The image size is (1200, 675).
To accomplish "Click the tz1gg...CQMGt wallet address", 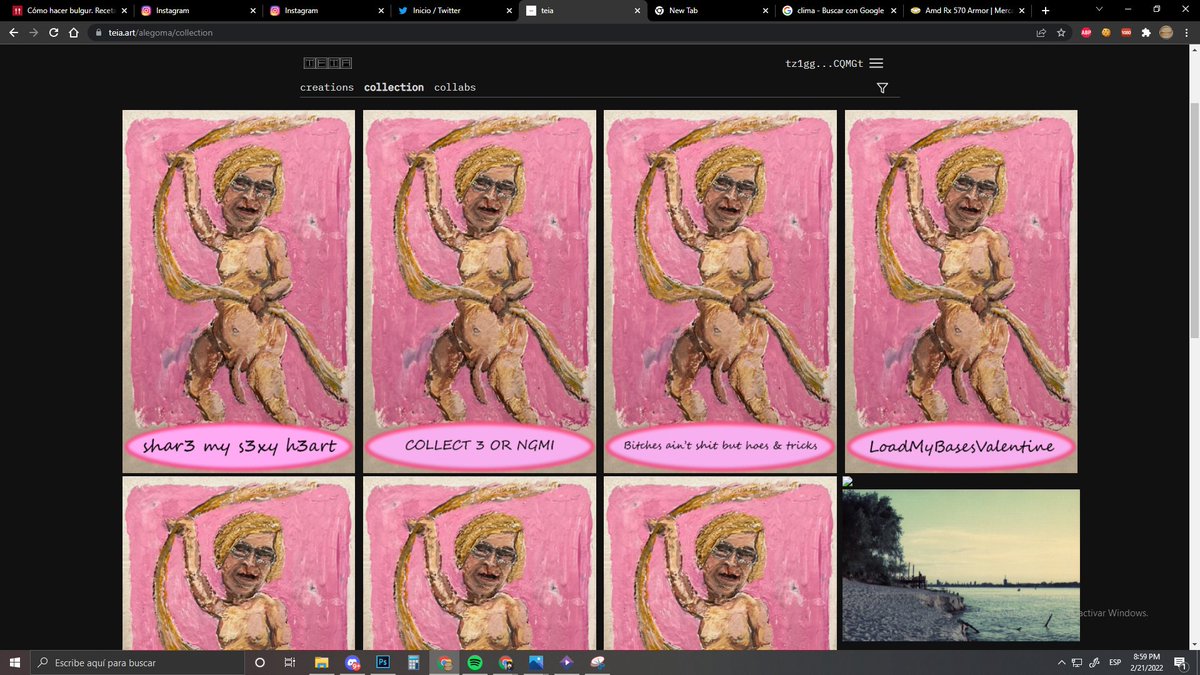I will coord(825,63).
